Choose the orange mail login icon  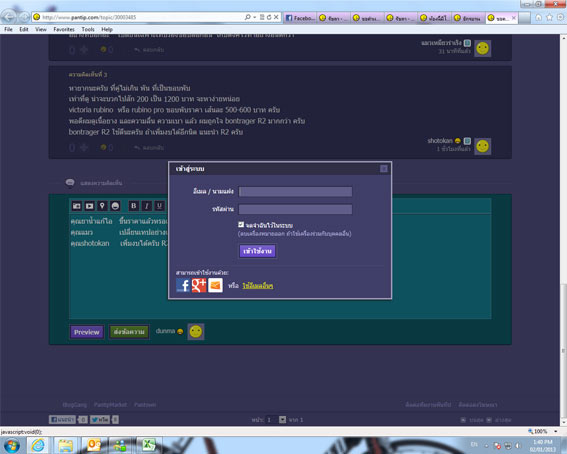pos(216,285)
